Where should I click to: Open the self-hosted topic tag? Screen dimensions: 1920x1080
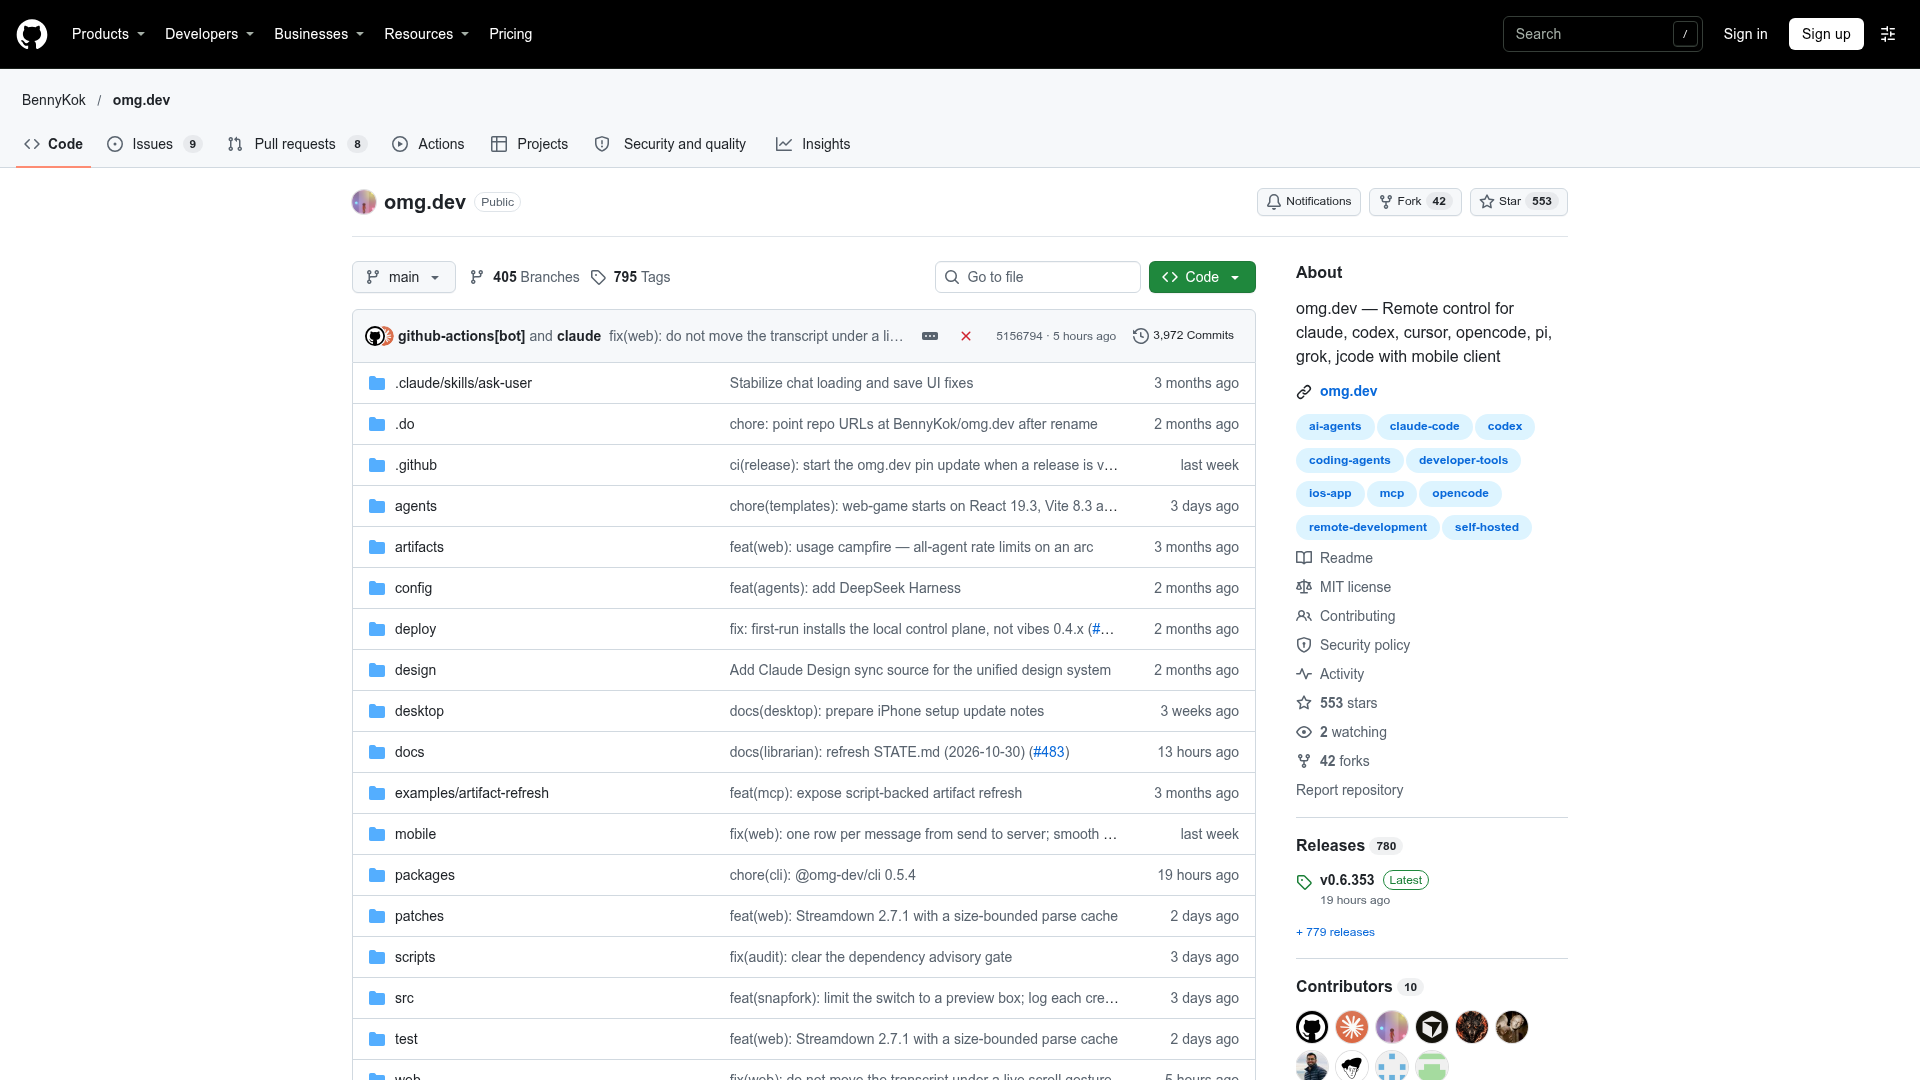pyautogui.click(x=1486, y=527)
